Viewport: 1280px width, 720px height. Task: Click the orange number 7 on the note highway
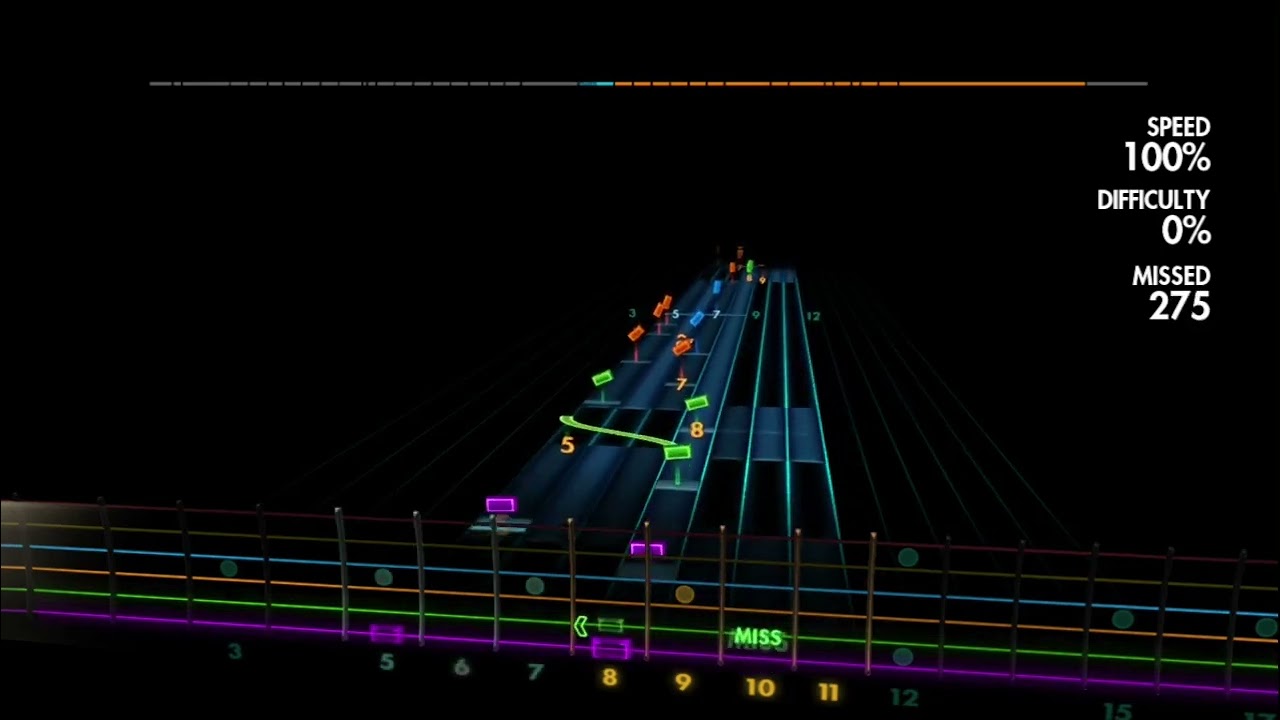[682, 384]
